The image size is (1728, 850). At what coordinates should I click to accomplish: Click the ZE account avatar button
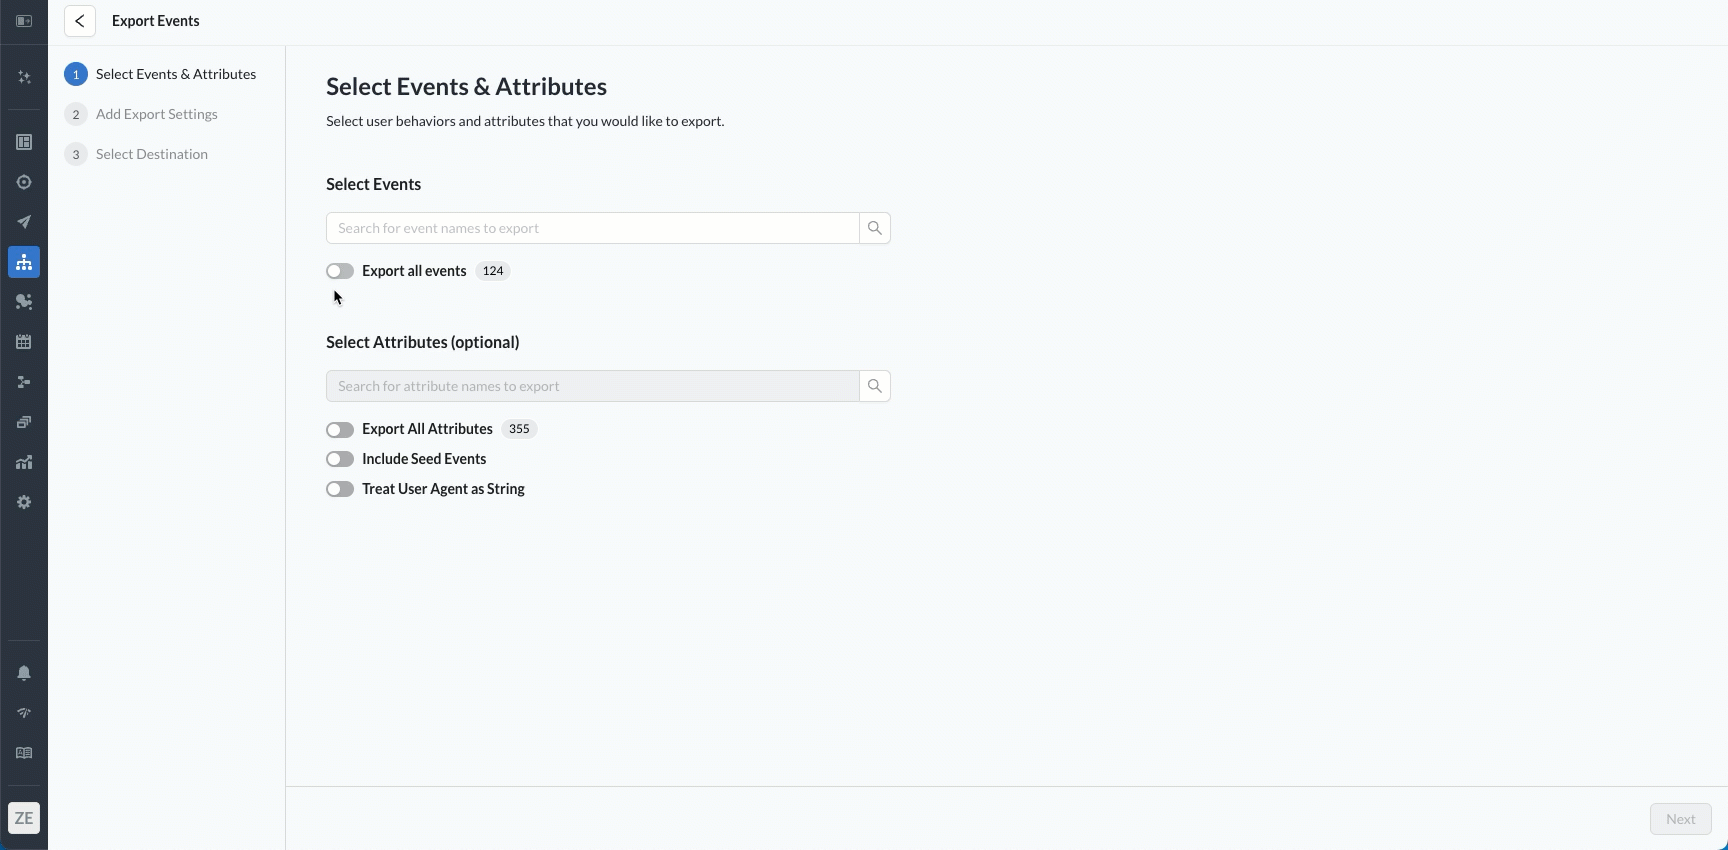point(24,818)
